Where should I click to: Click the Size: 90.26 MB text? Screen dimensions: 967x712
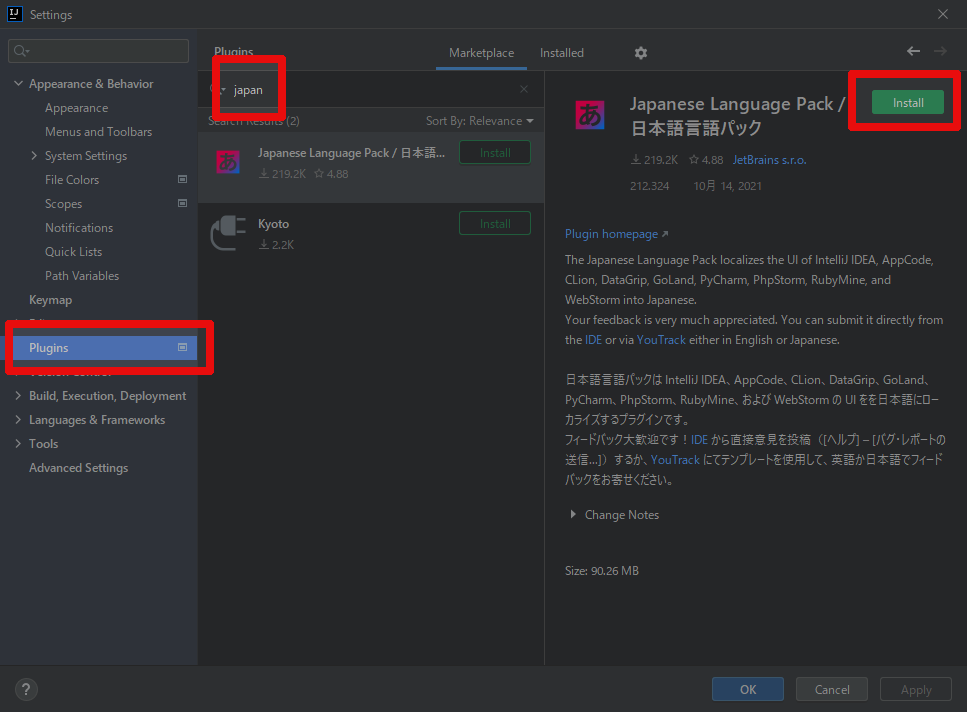602,571
